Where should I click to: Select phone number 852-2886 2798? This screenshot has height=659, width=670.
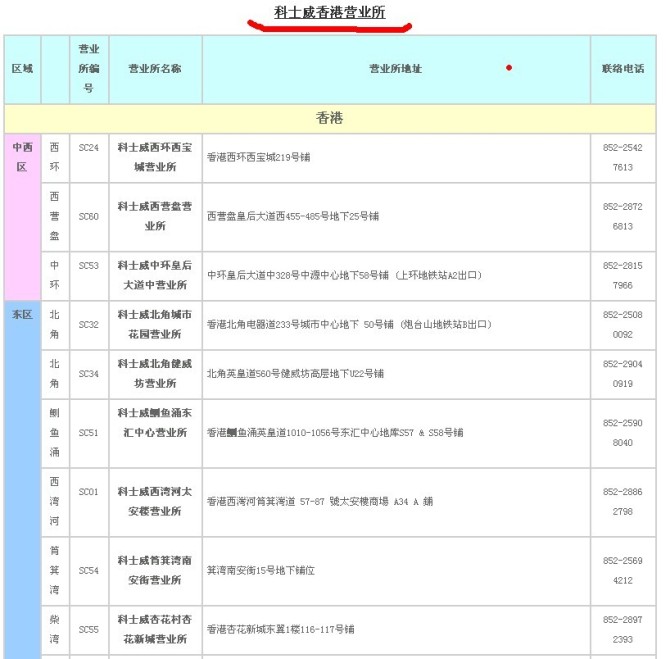click(623, 502)
